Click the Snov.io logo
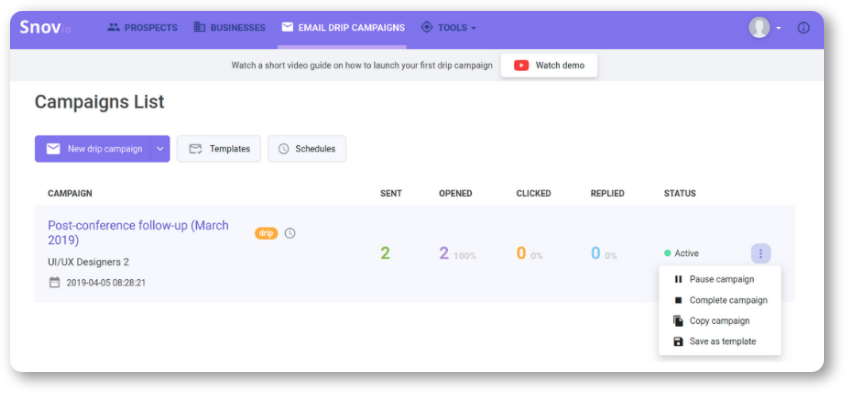Viewport: 846px width, 393px height. tap(45, 28)
